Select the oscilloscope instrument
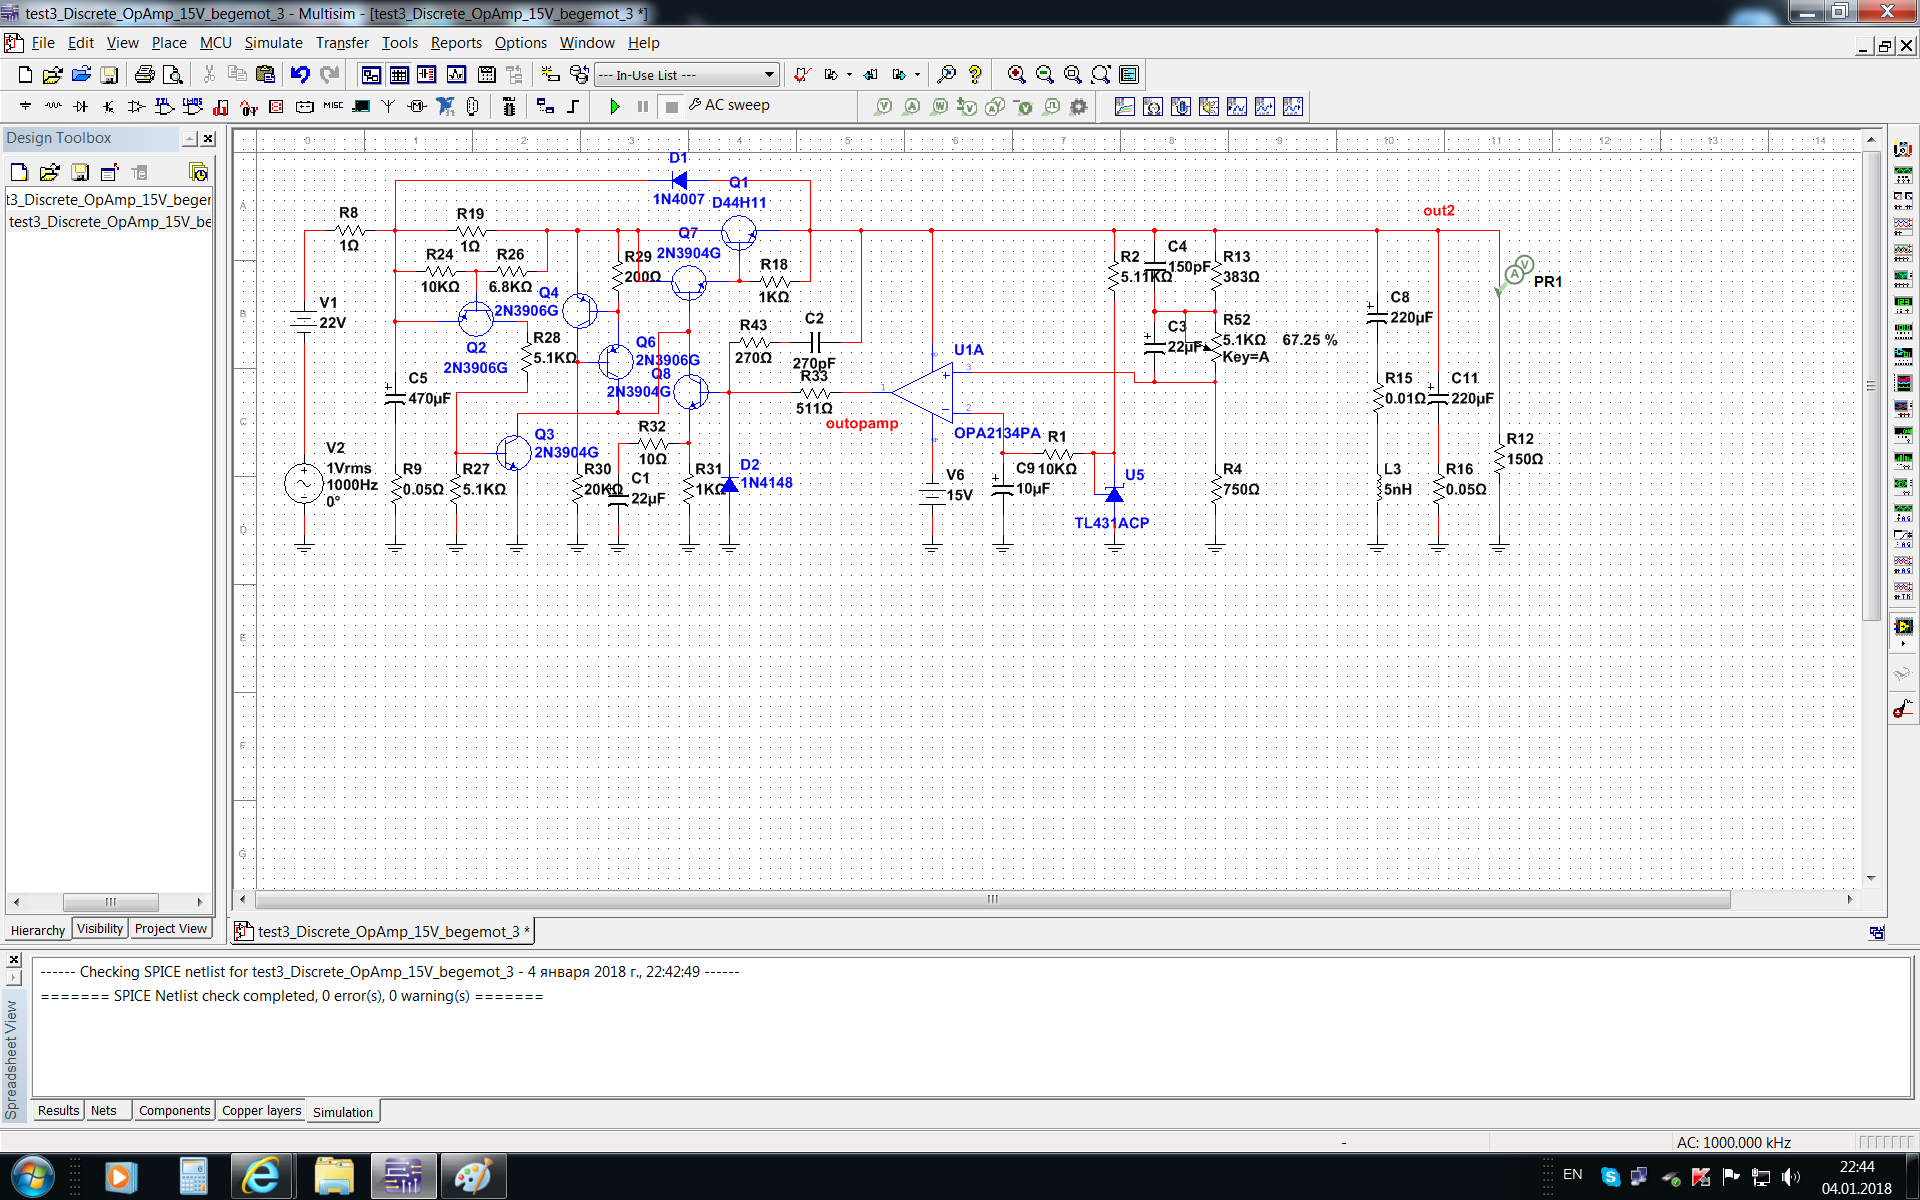 tap(1903, 226)
